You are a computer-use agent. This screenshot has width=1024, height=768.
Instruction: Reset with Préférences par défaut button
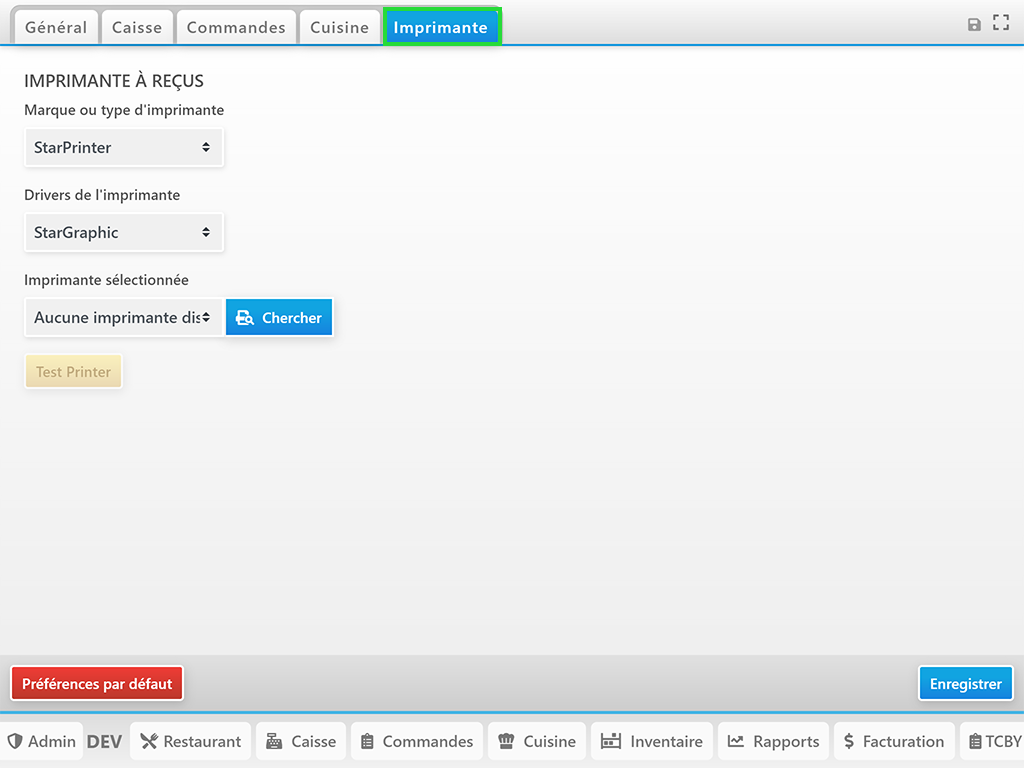(x=97, y=684)
